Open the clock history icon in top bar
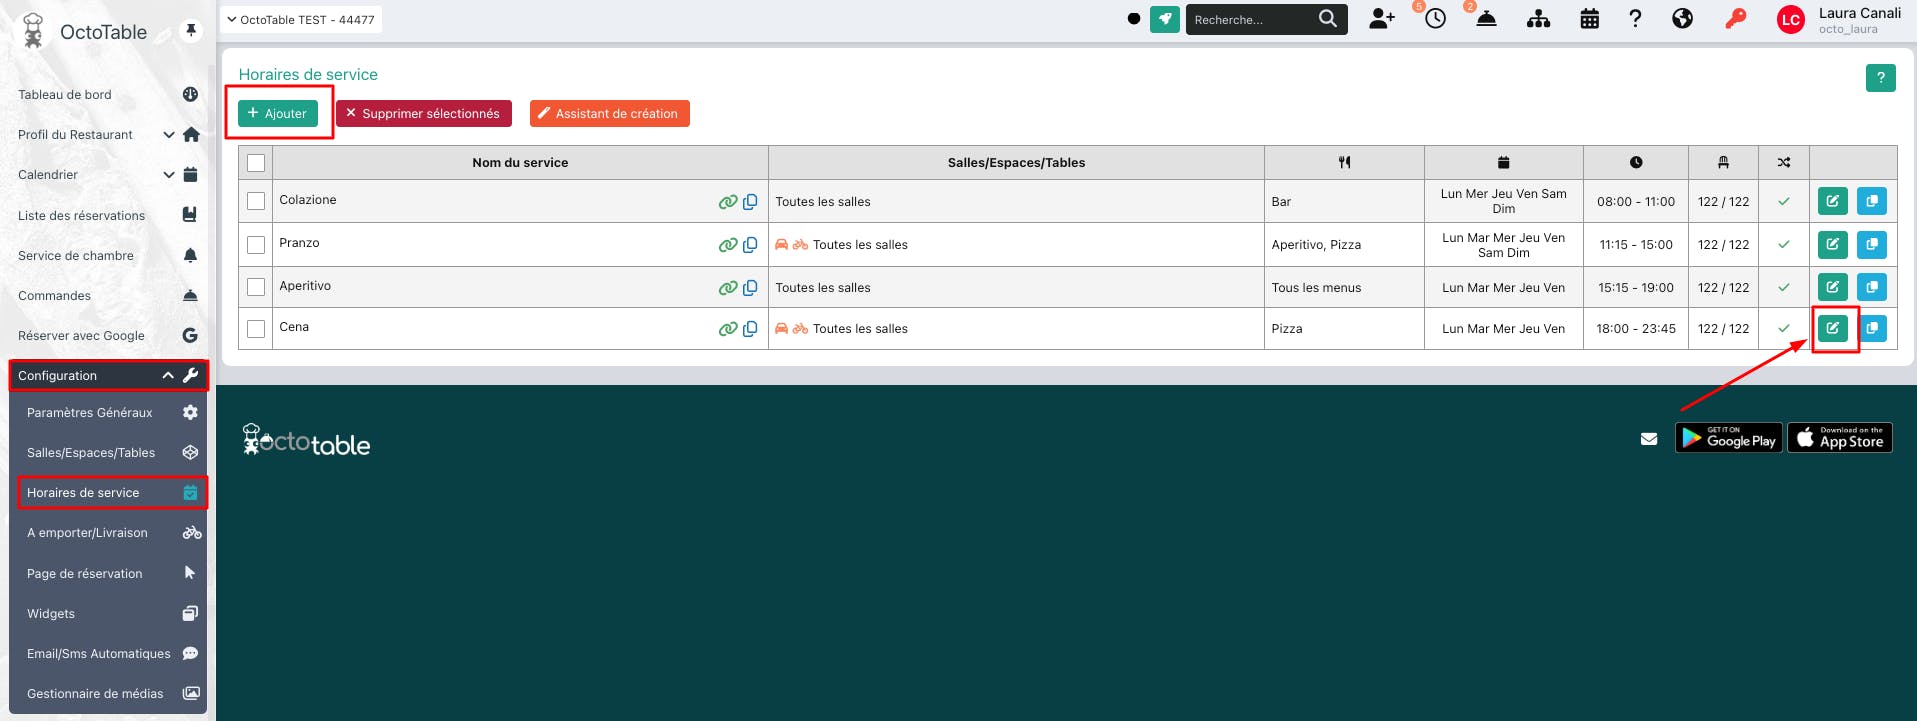This screenshot has width=1917, height=721. coord(1435,19)
